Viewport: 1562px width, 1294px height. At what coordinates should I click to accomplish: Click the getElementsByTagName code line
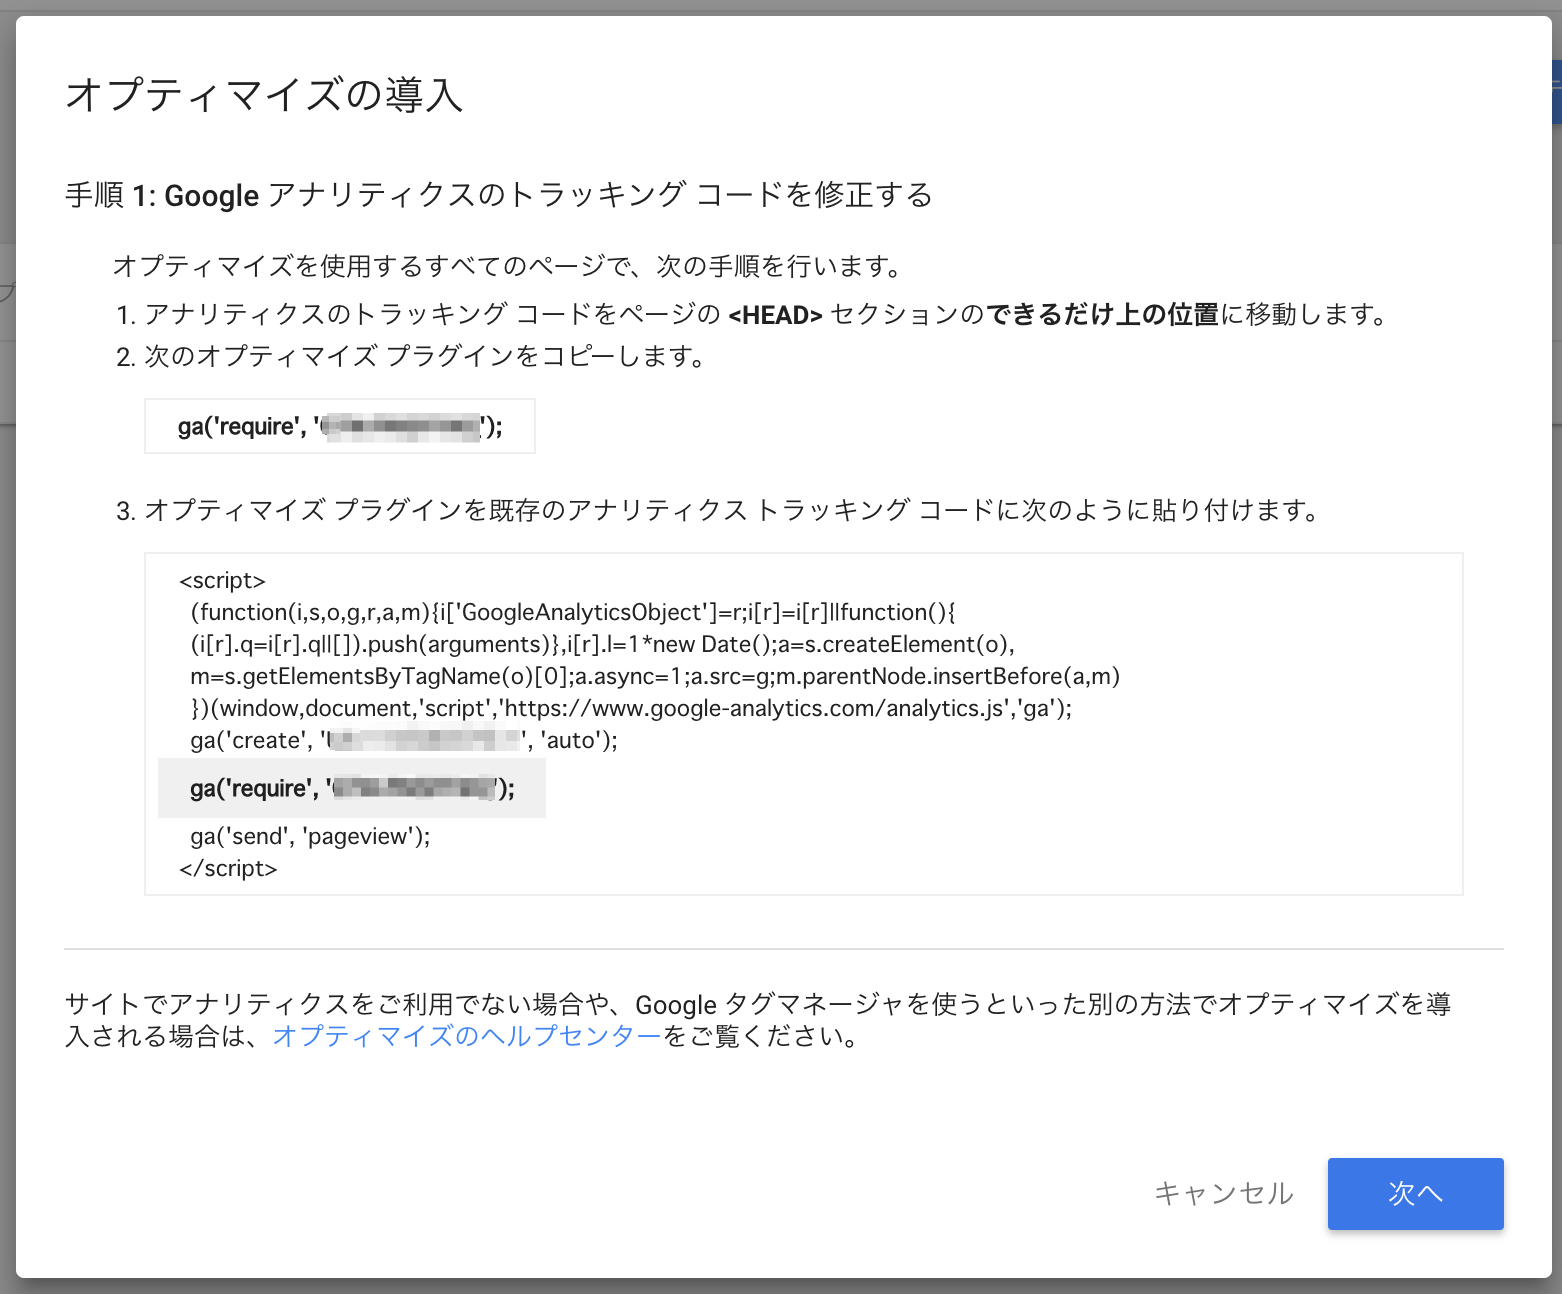click(654, 676)
